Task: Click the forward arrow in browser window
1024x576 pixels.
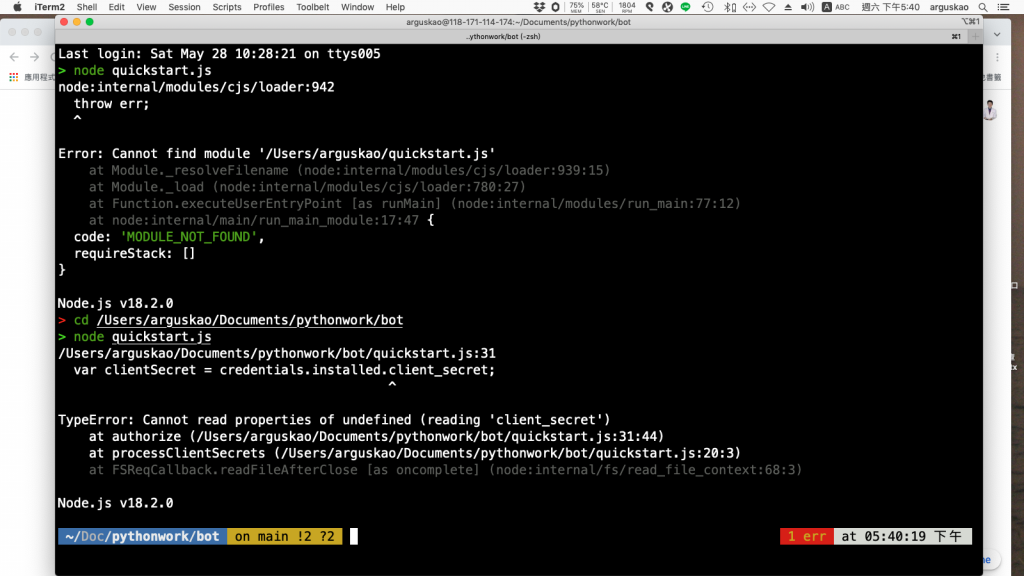Action: click(x=35, y=57)
